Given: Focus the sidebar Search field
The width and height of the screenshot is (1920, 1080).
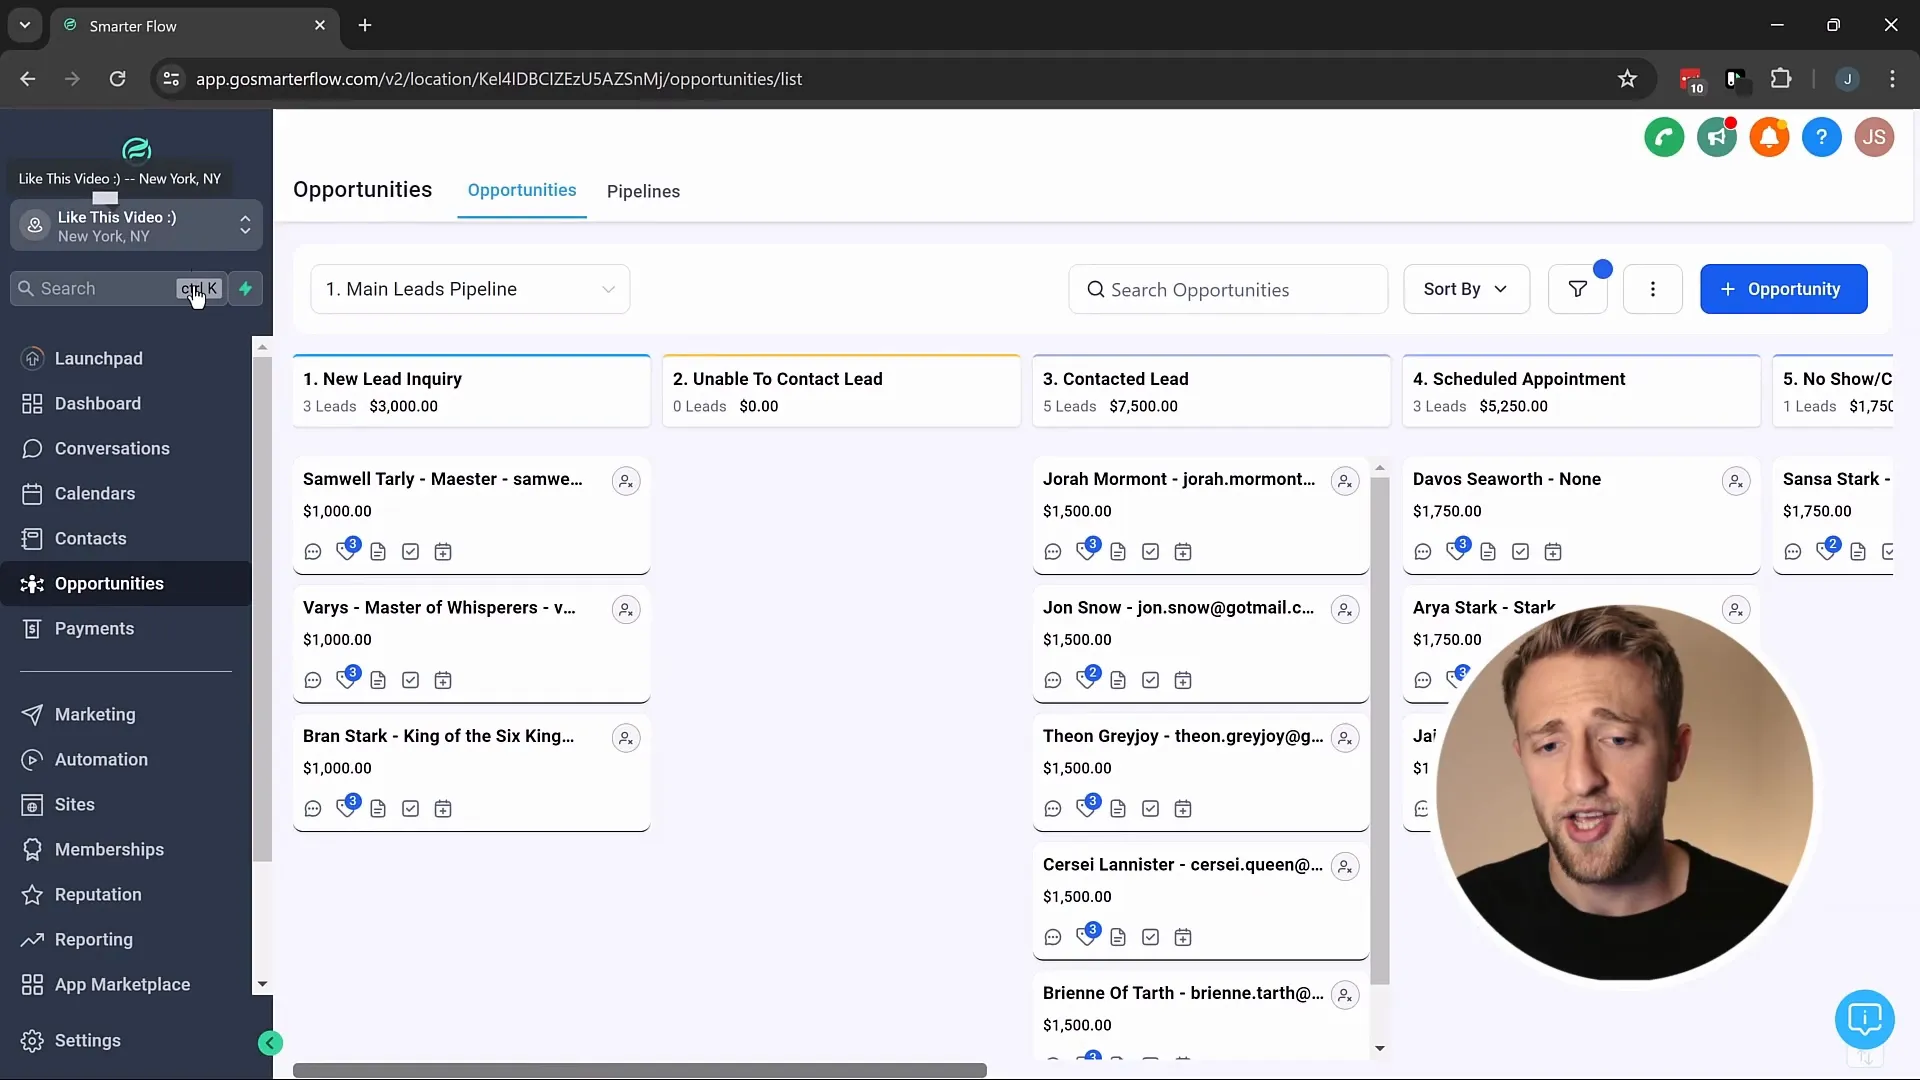Looking at the screenshot, I should tap(118, 288).
